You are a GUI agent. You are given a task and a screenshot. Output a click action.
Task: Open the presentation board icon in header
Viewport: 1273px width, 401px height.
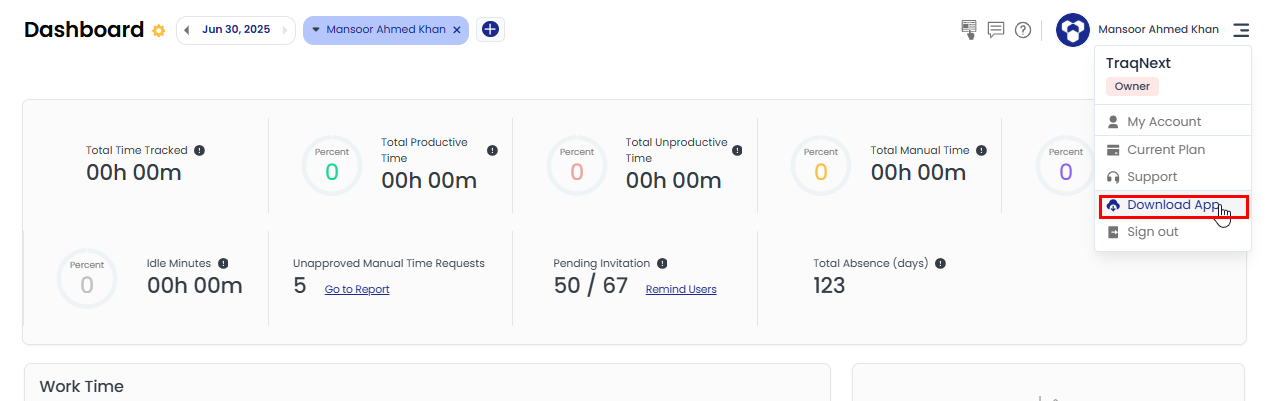968,30
